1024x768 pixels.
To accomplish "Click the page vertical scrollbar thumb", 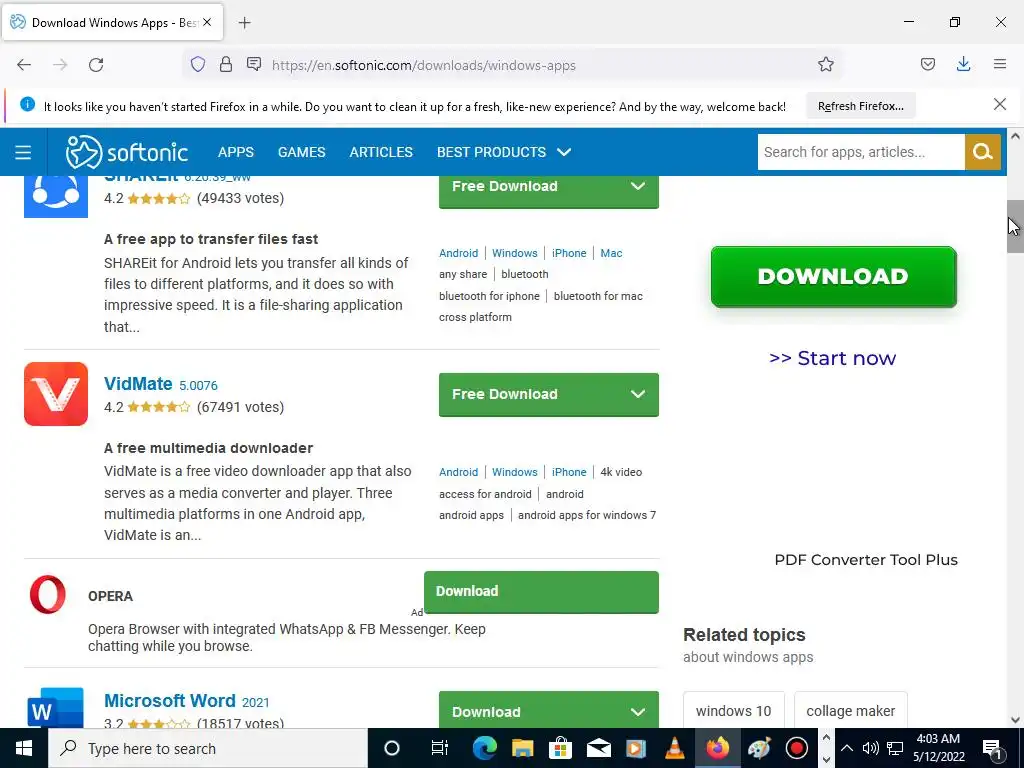I will 1015,226.
